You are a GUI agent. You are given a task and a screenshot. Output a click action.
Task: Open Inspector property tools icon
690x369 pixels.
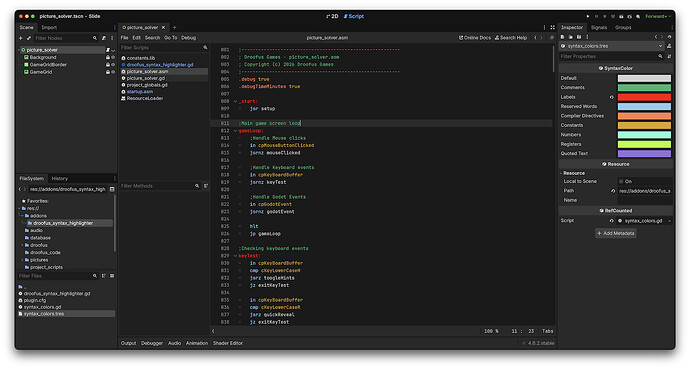pyautogui.click(x=669, y=56)
